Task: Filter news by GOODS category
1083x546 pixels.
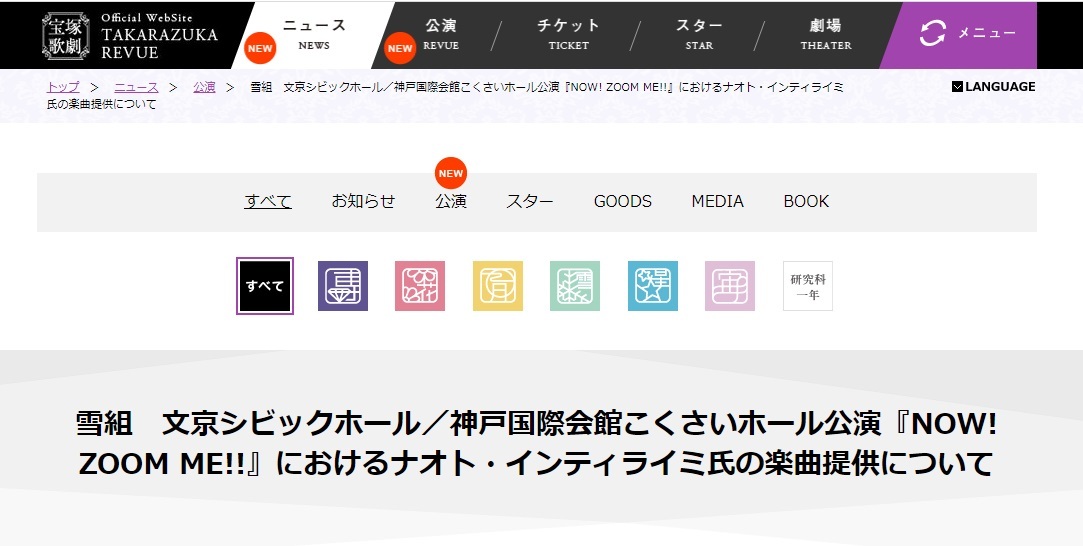Action: tap(622, 201)
